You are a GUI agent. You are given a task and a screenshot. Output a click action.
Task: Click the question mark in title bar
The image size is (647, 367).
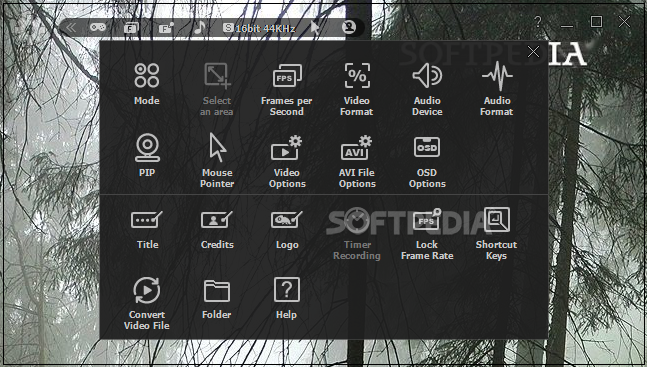538,21
